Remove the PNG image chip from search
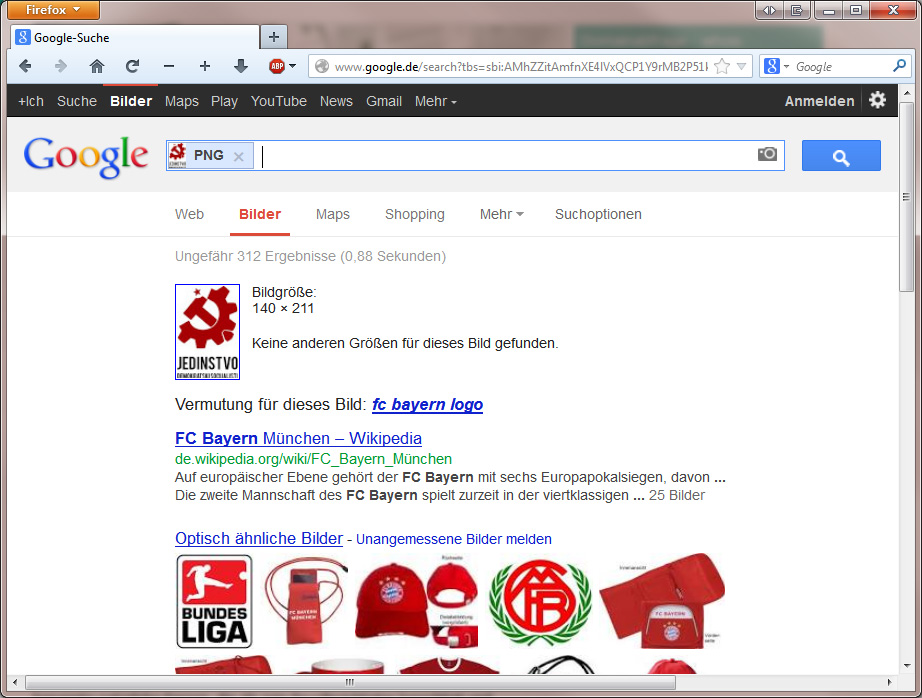This screenshot has width=922, height=698. tap(238, 156)
